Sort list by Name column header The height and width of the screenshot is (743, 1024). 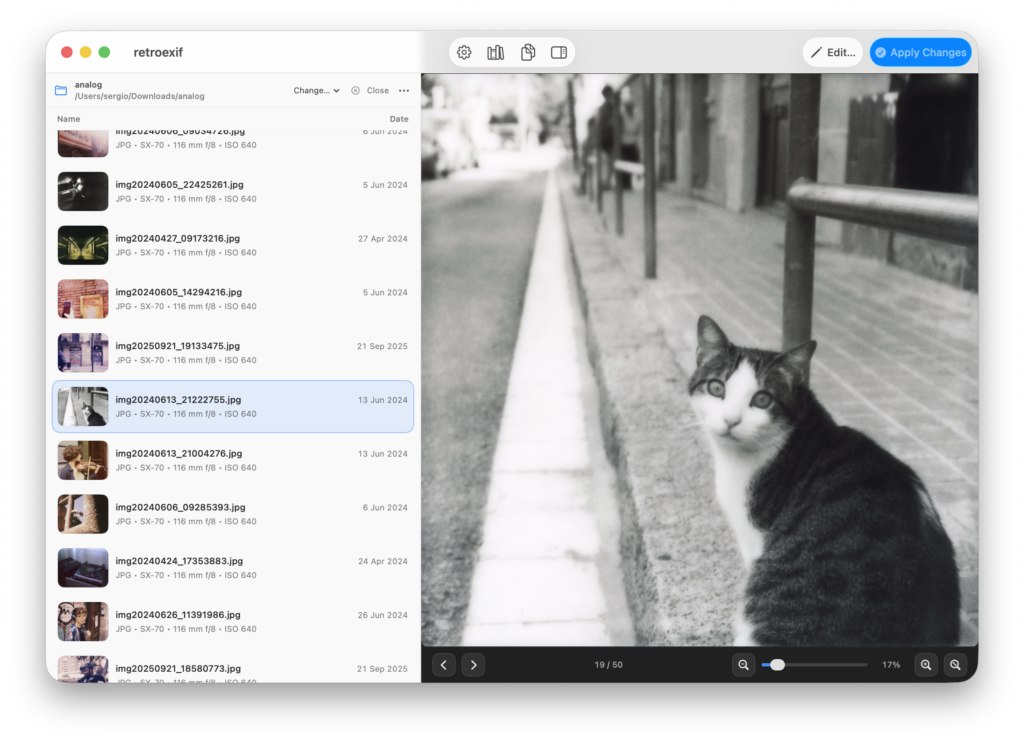tap(69, 119)
